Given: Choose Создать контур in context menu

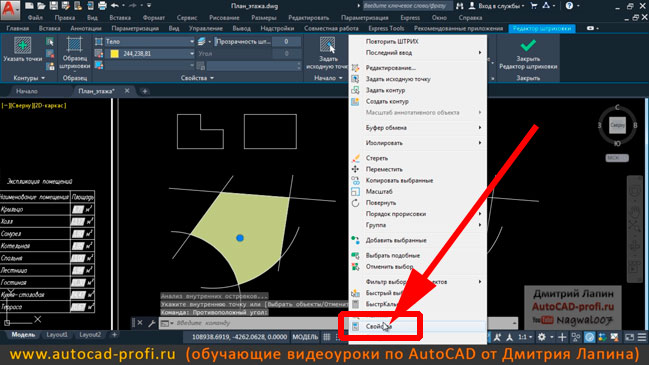Looking at the screenshot, I should pyautogui.click(x=418, y=101).
